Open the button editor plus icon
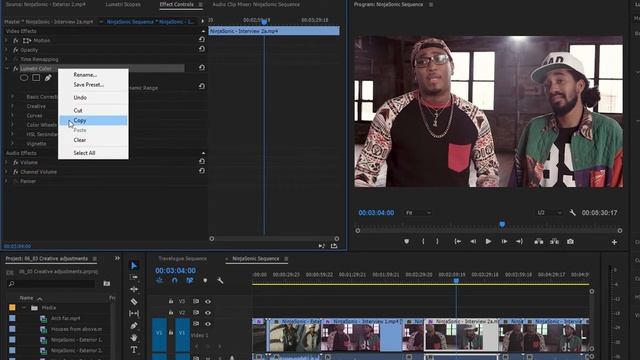Image resolution: width=640 pixels, height=360 pixels. [x=614, y=242]
